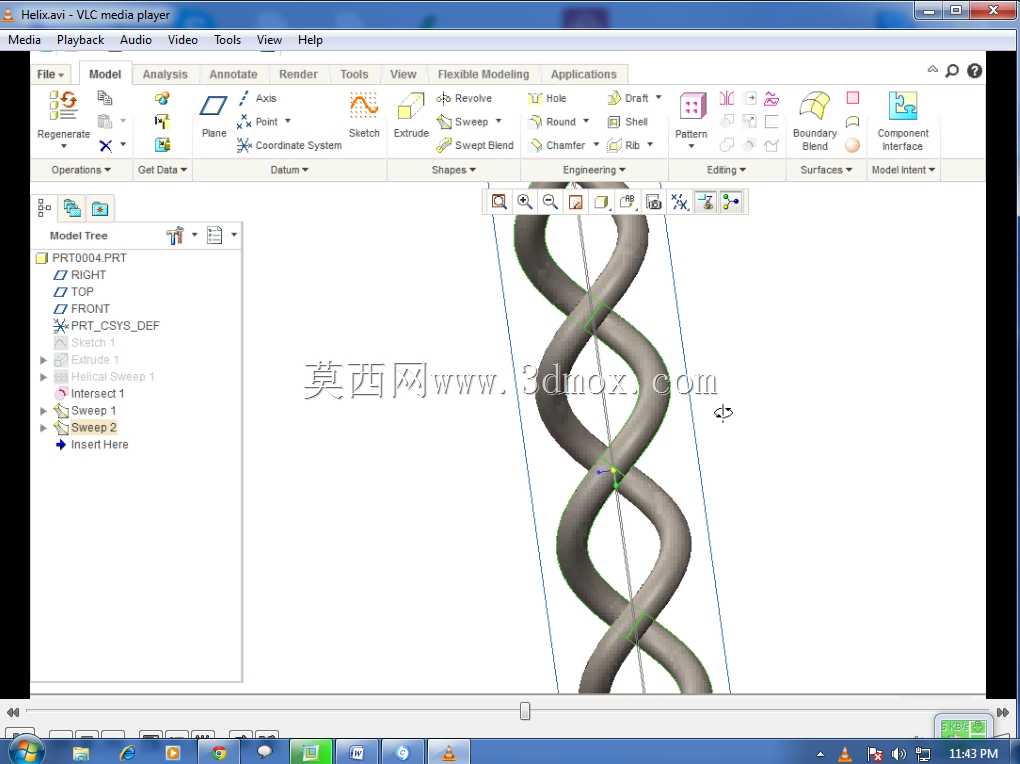Viewport: 1020px width, 764px height.
Task: Click the Zoom Out icon
Action: click(550, 202)
